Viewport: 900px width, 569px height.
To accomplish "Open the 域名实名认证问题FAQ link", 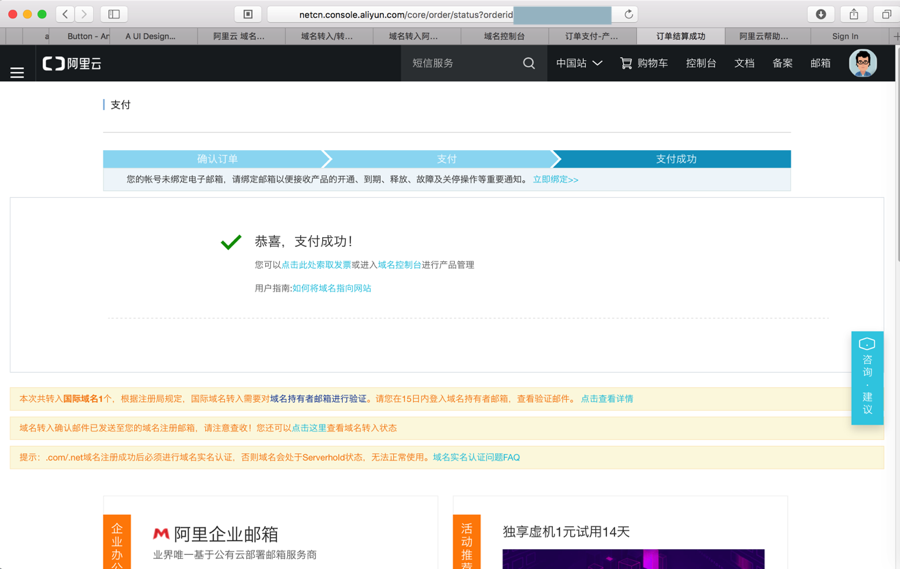I will [476, 457].
